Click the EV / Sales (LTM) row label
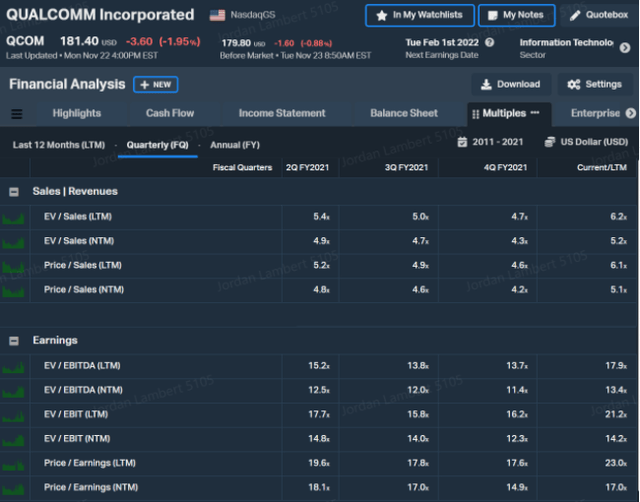The width and height of the screenshot is (640, 502). (x=78, y=217)
